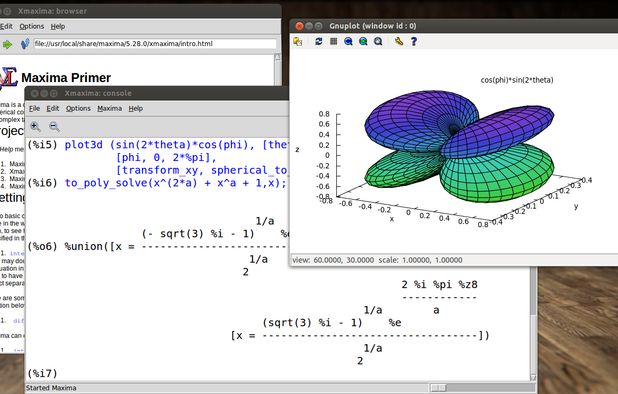
Task: Open the Help menu in Xmaxima browser
Action: click(x=58, y=26)
